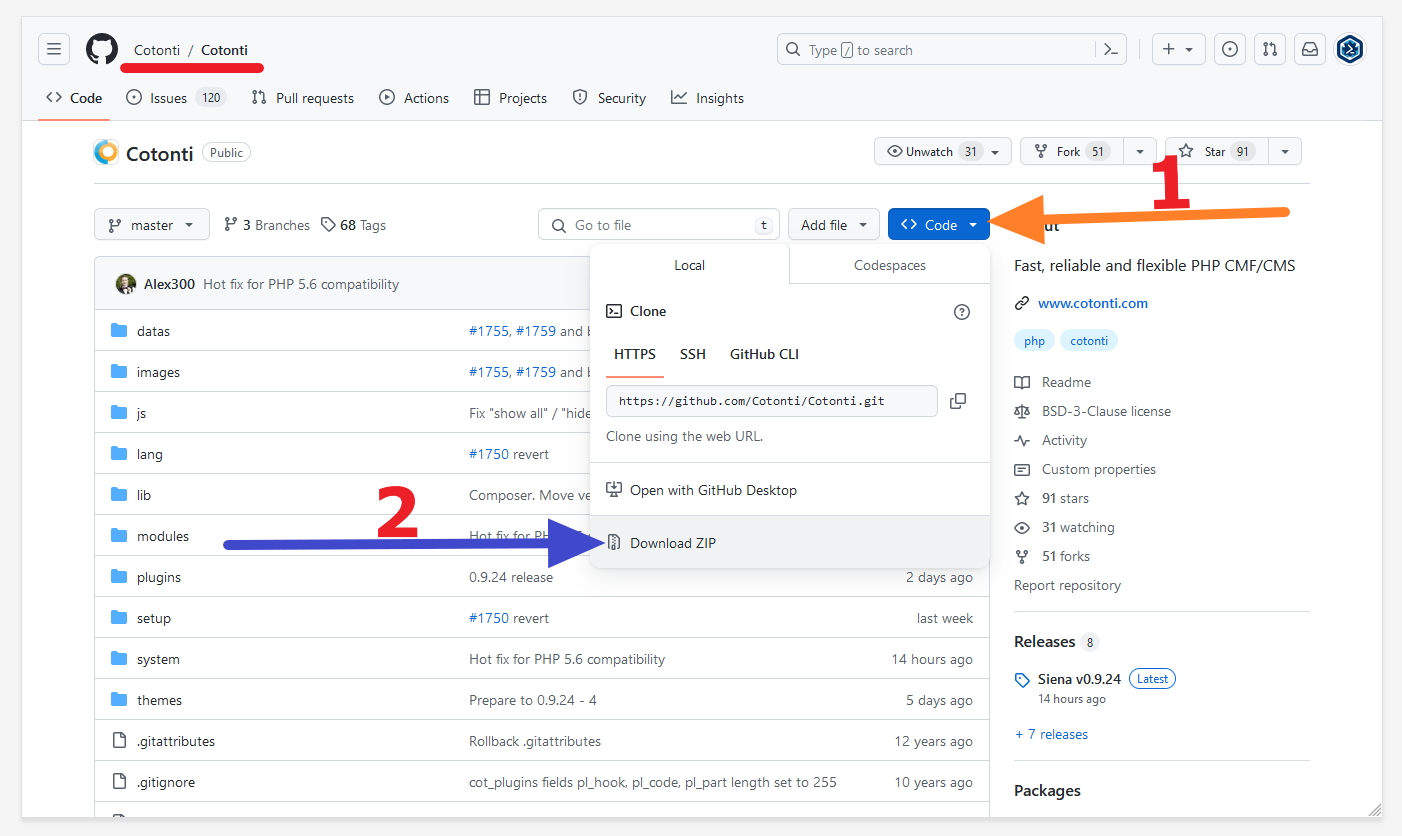
Task: Click the GitHub Octocat logo
Action: pos(102,49)
